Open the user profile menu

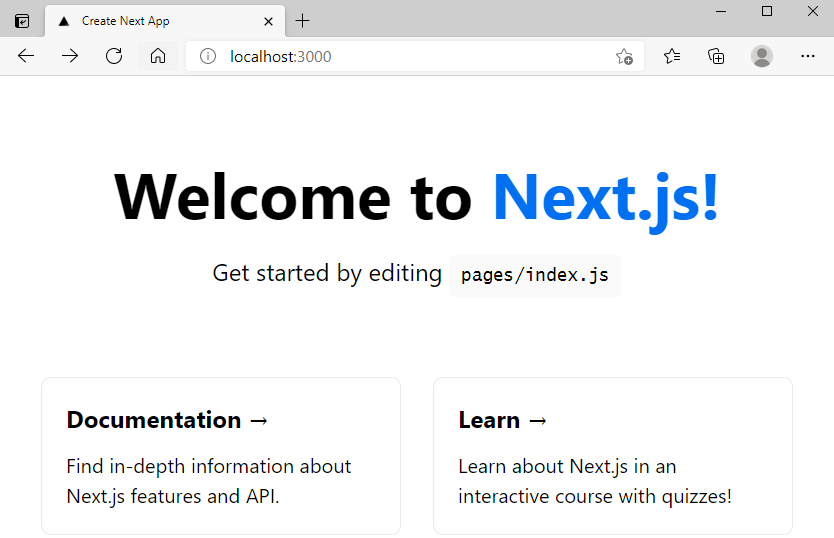click(762, 56)
